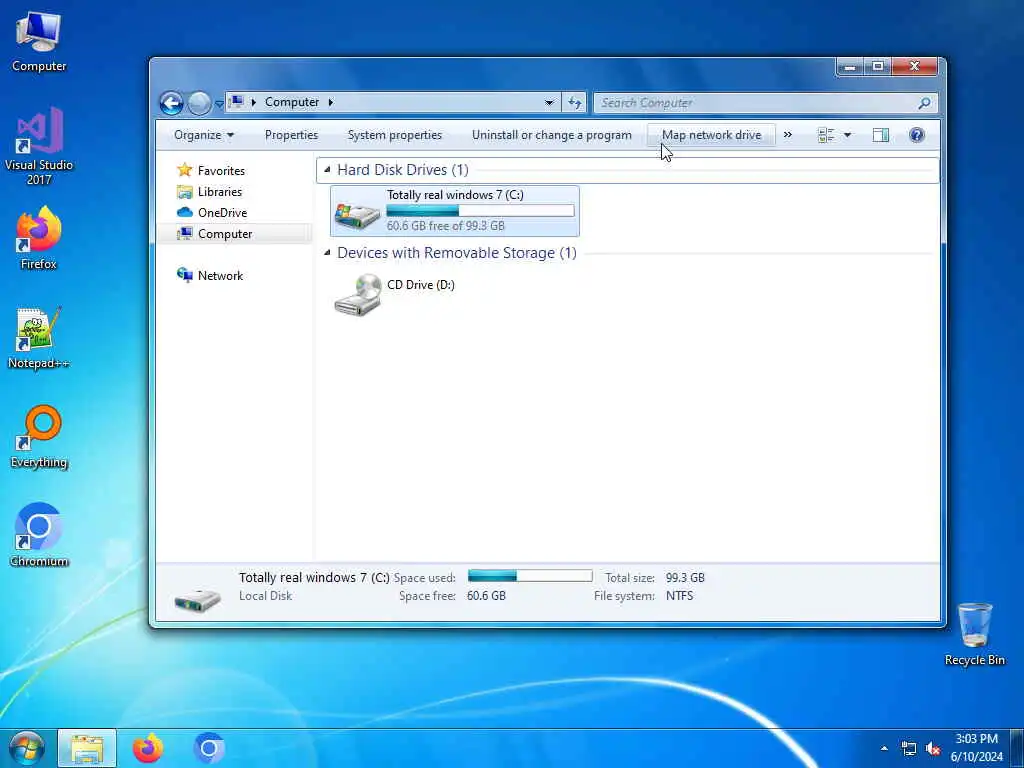Open the view options dropdown arrow
This screenshot has width=1024, height=768.
coord(847,135)
